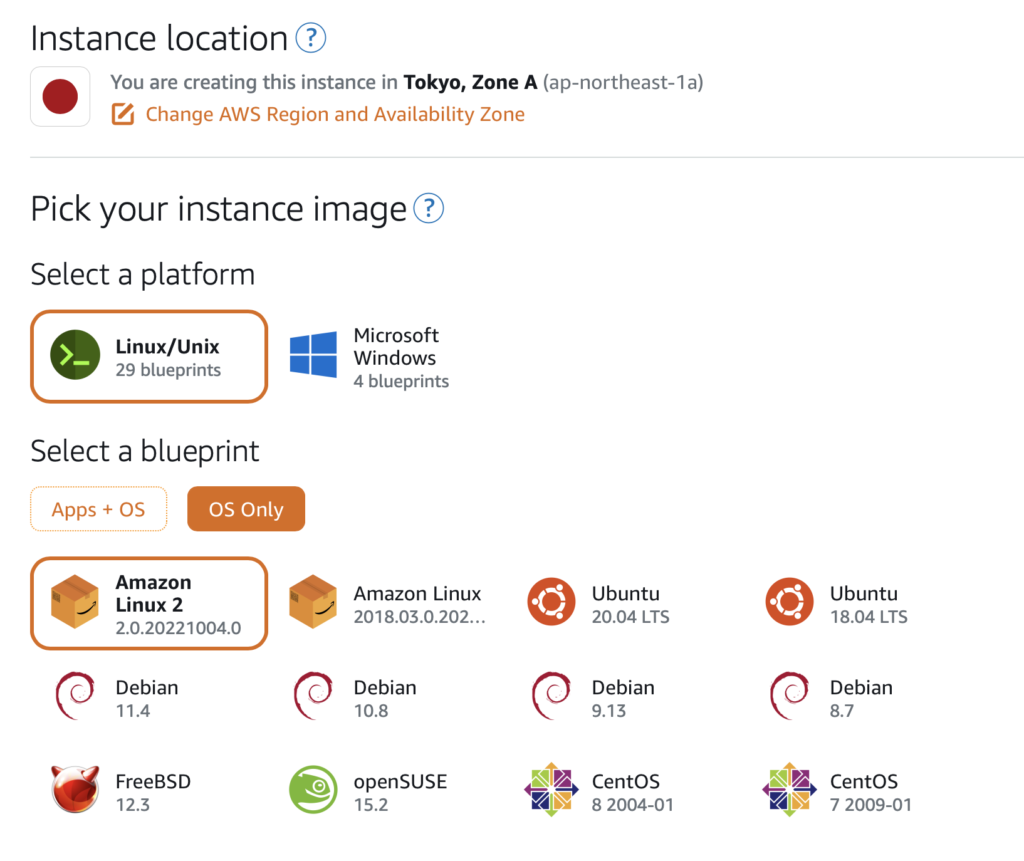
Task: Select the Linux/Unix platform
Action: point(149,356)
